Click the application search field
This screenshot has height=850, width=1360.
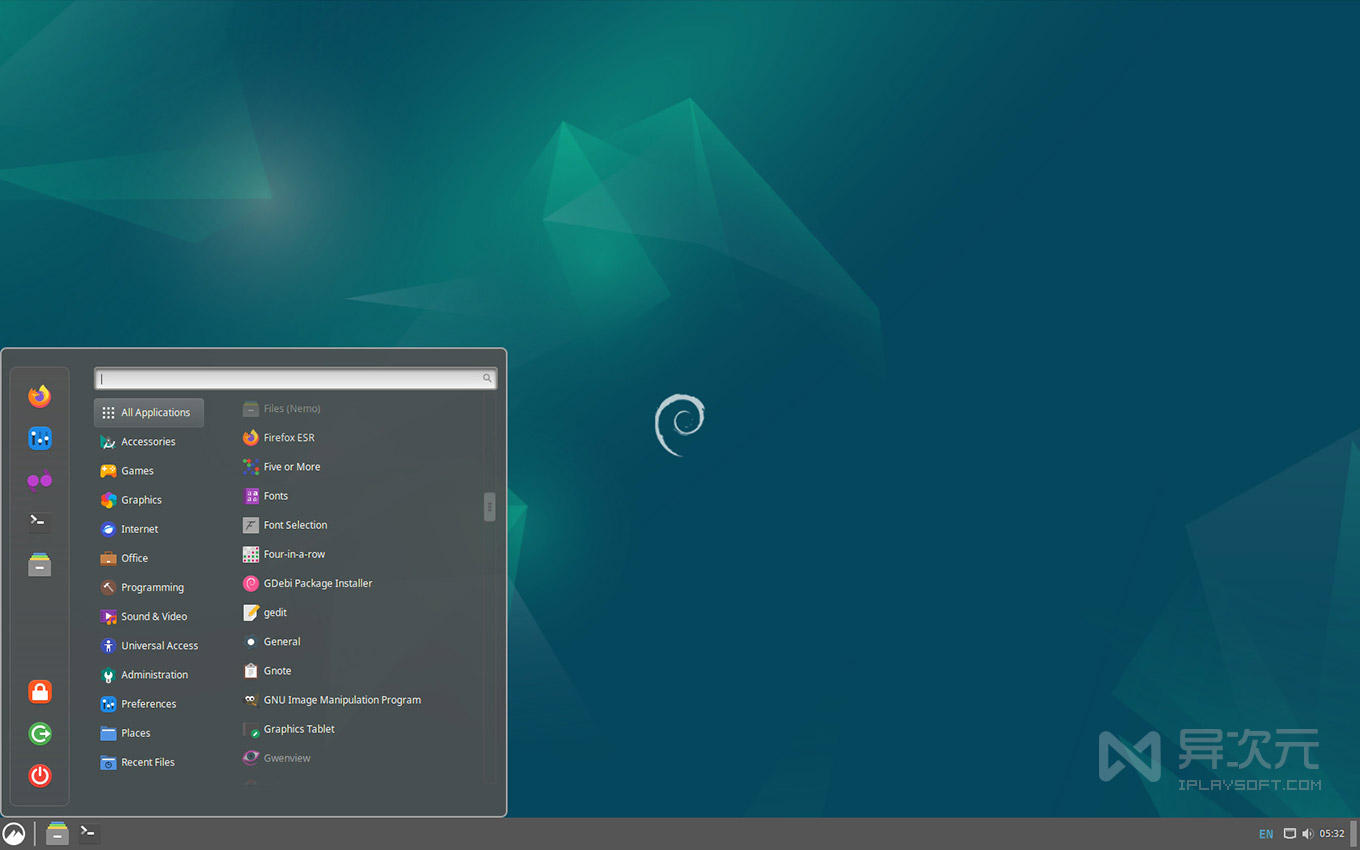coord(290,378)
